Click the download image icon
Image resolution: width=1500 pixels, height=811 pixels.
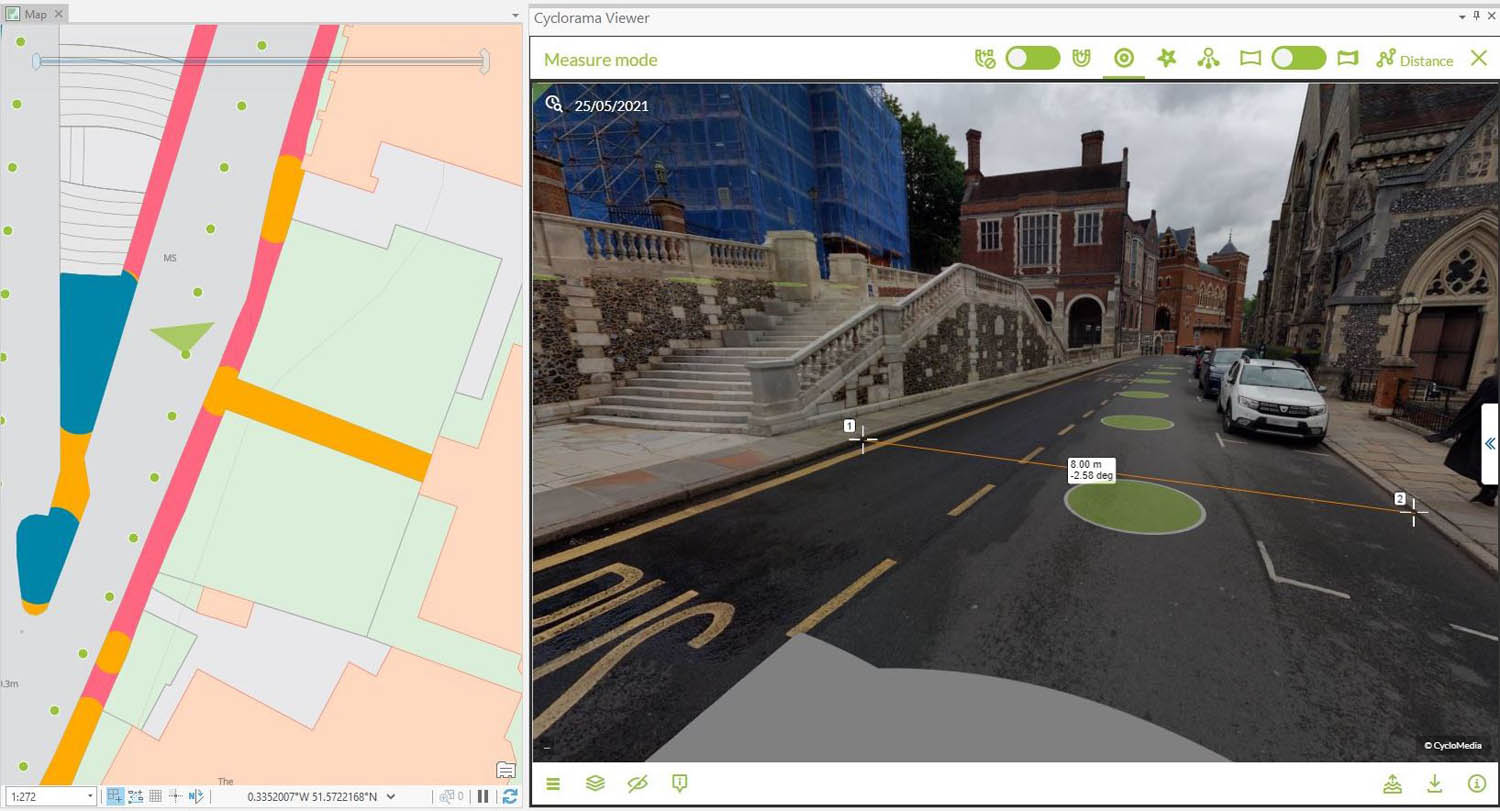1434,783
